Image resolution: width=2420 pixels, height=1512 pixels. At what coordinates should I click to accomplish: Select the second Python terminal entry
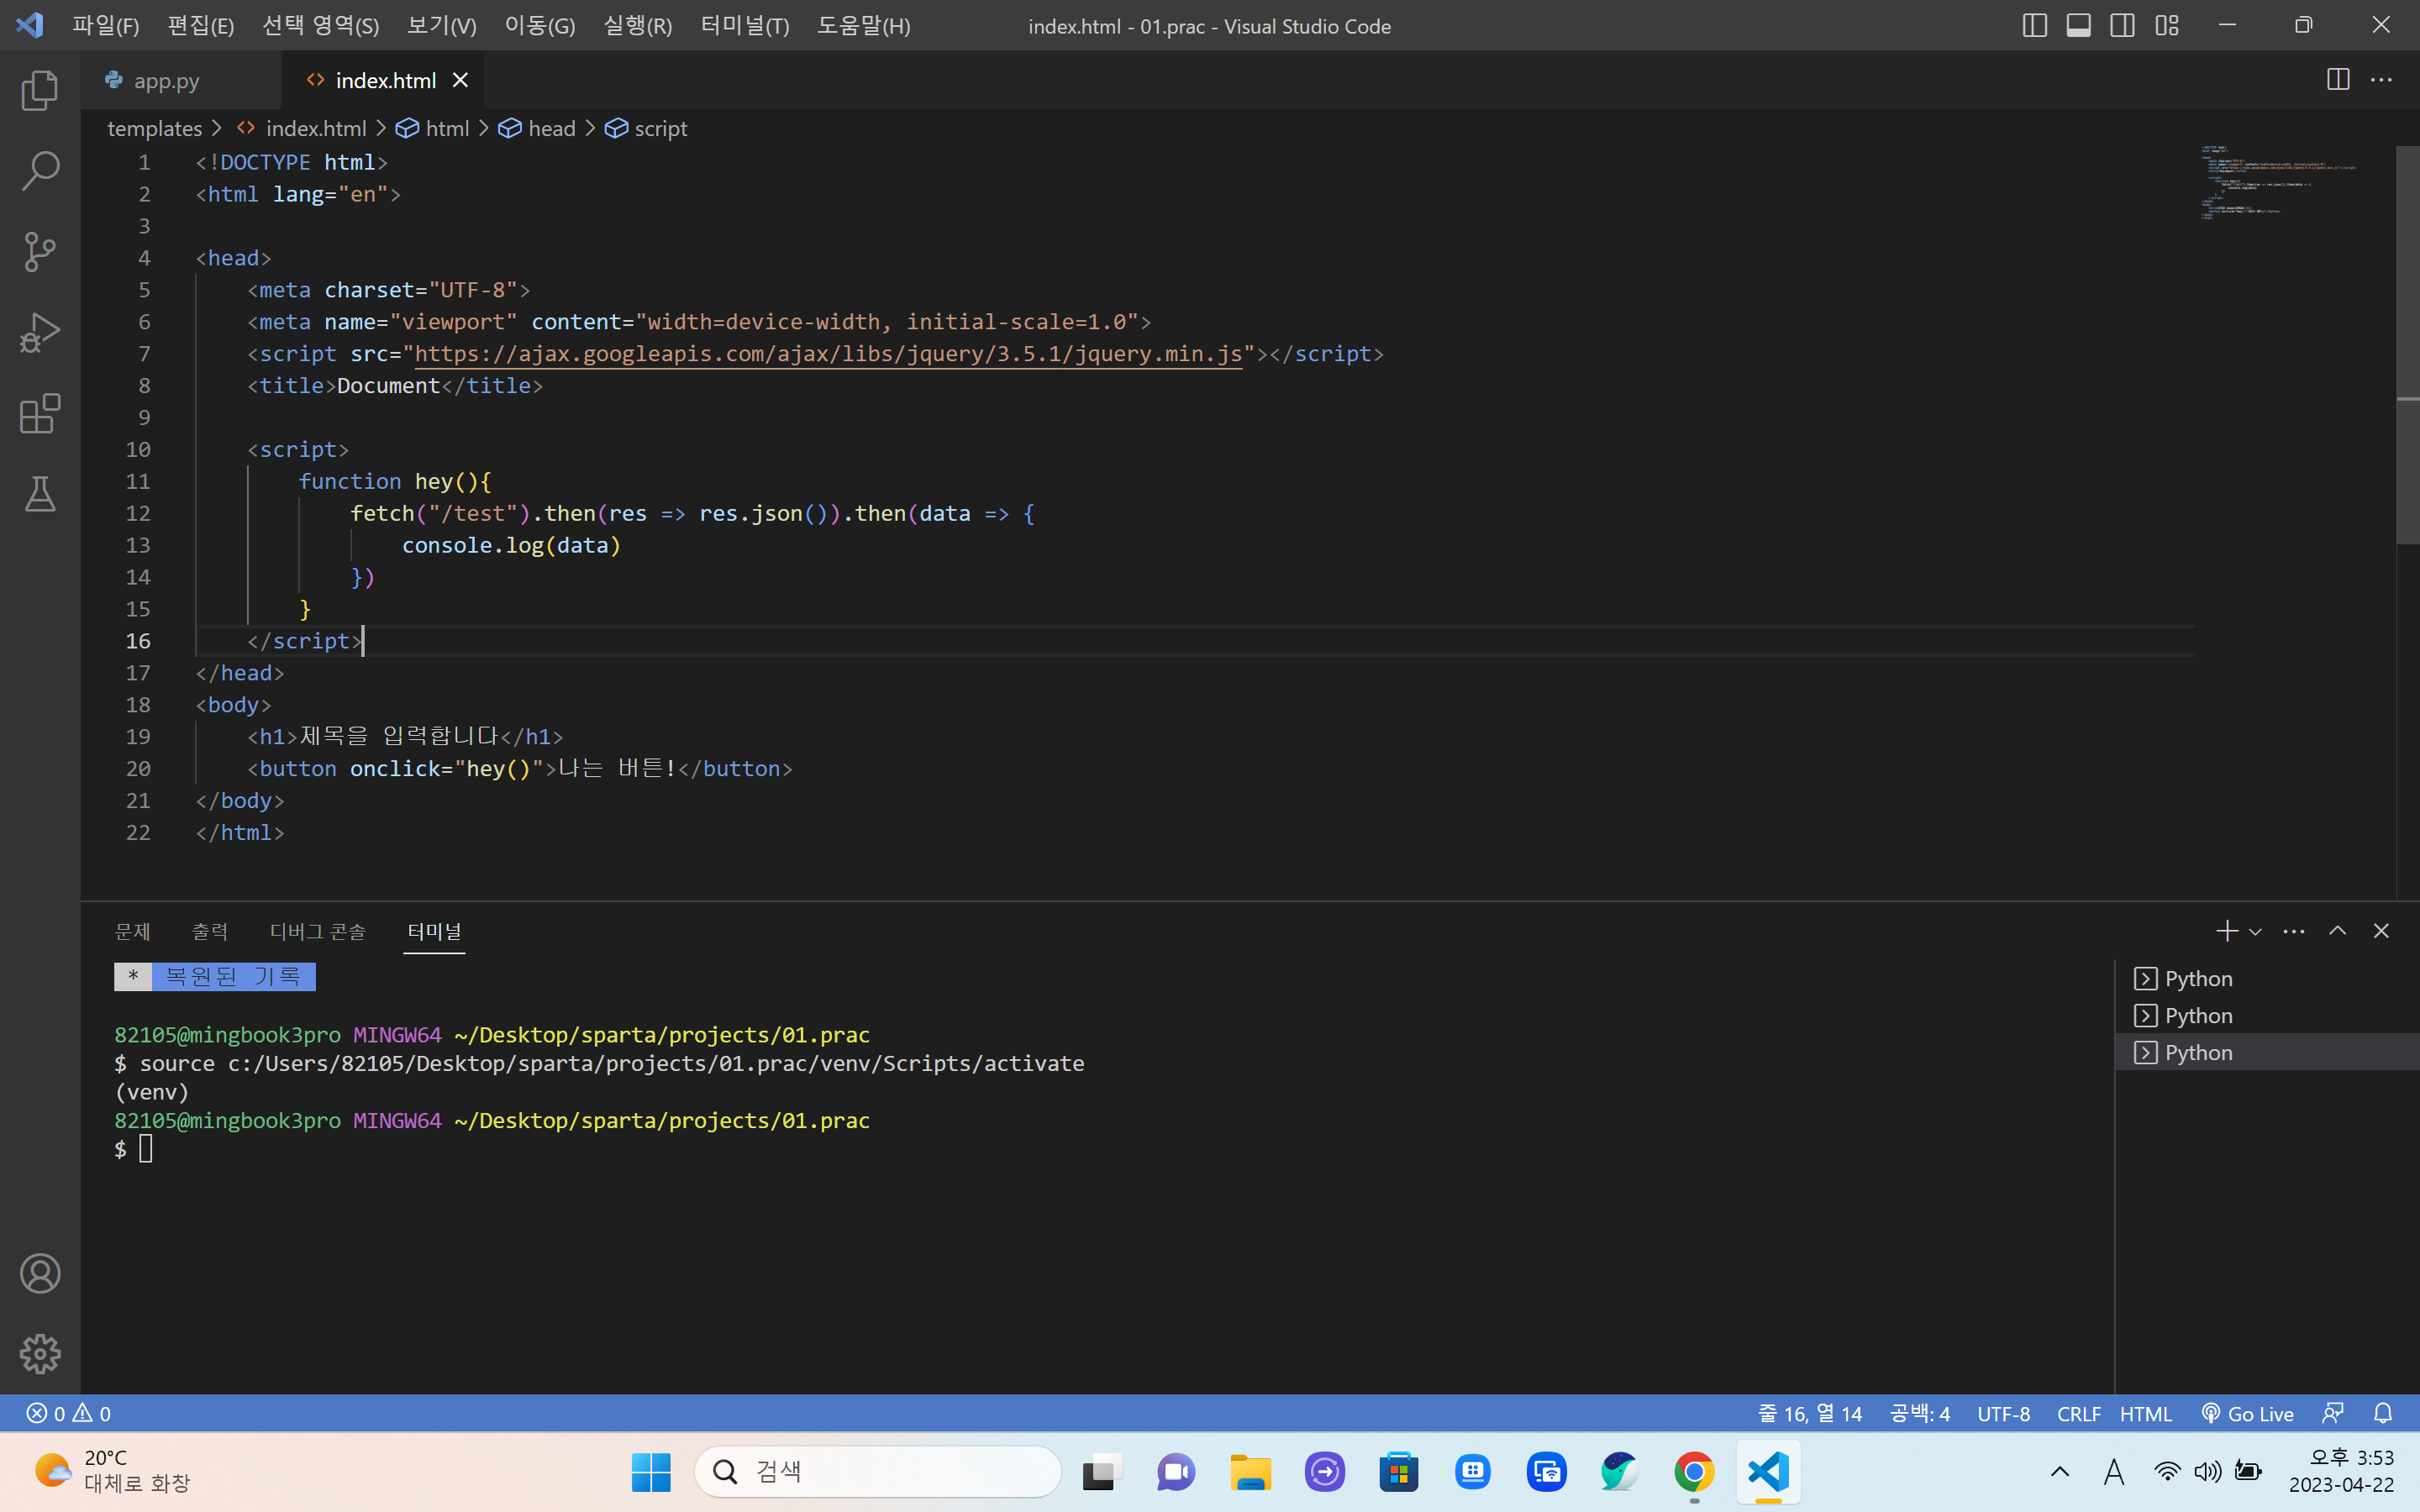(2267, 1015)
